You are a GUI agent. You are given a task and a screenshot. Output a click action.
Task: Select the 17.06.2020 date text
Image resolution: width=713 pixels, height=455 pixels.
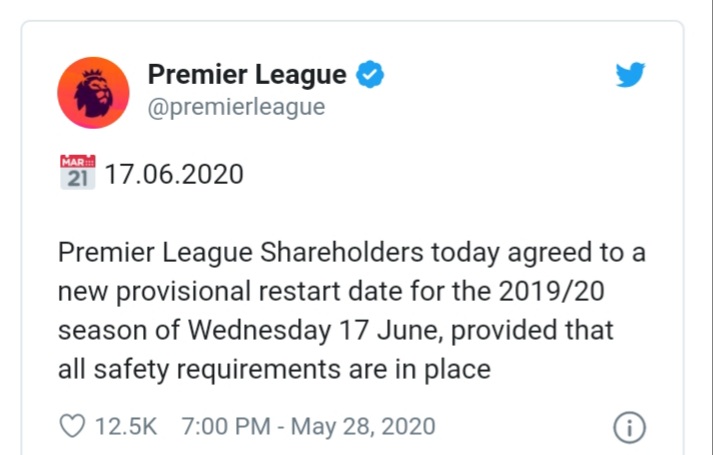pyautogui.click(x=174, y=174)
